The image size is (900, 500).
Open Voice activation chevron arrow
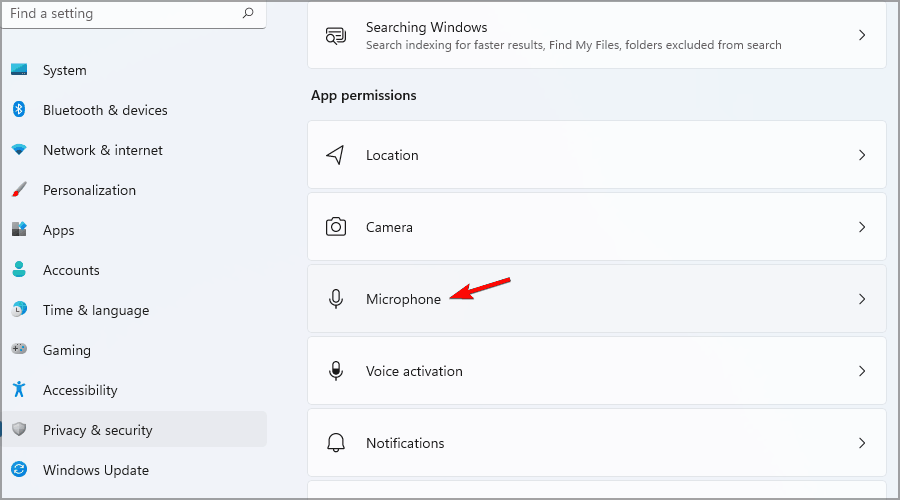[862, 371]
